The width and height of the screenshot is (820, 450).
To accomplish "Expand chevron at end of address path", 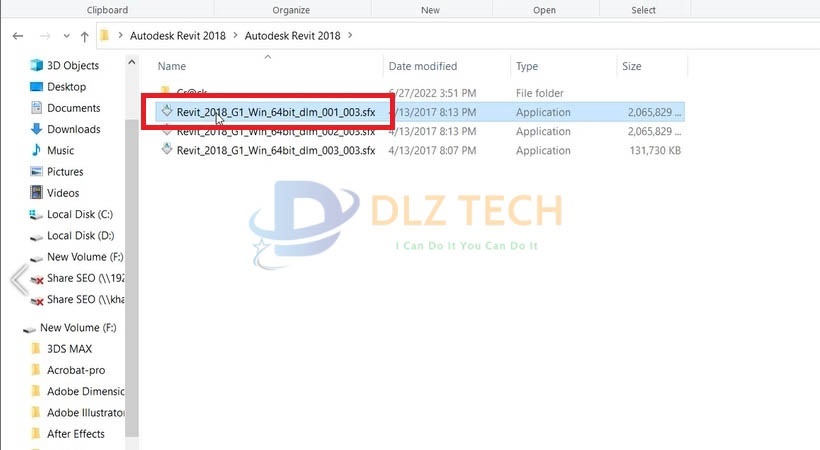I will coord(350,36).
